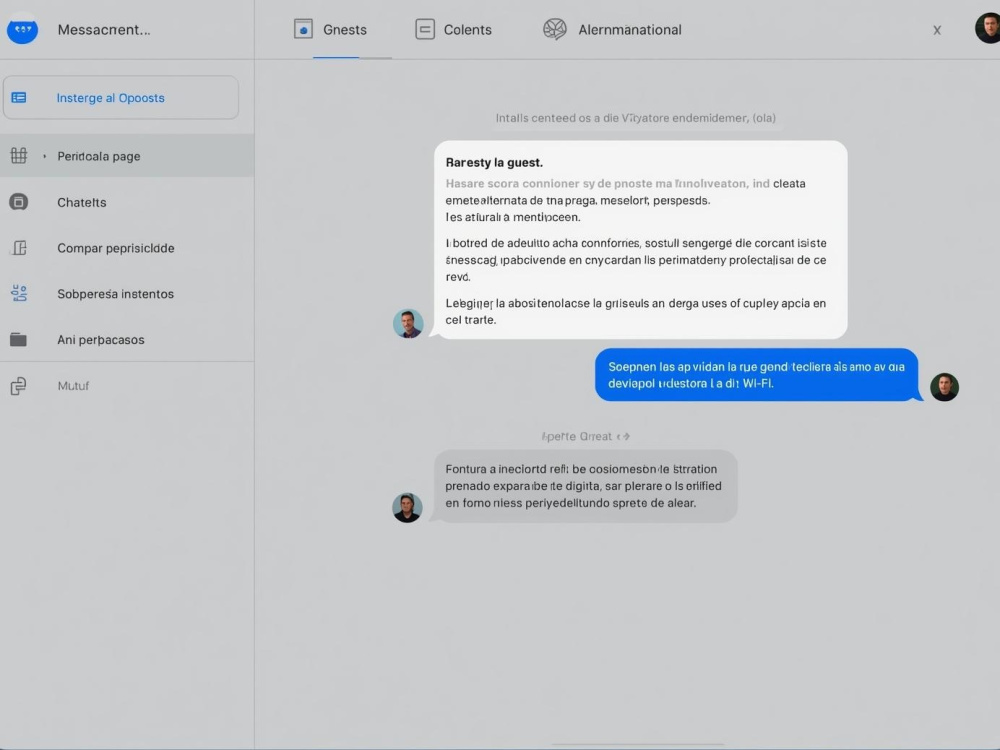The height and width of the screenshot is (750, 1000).
Task: Click the Aperte Qrreat label
Action: [x=577, y=436]
